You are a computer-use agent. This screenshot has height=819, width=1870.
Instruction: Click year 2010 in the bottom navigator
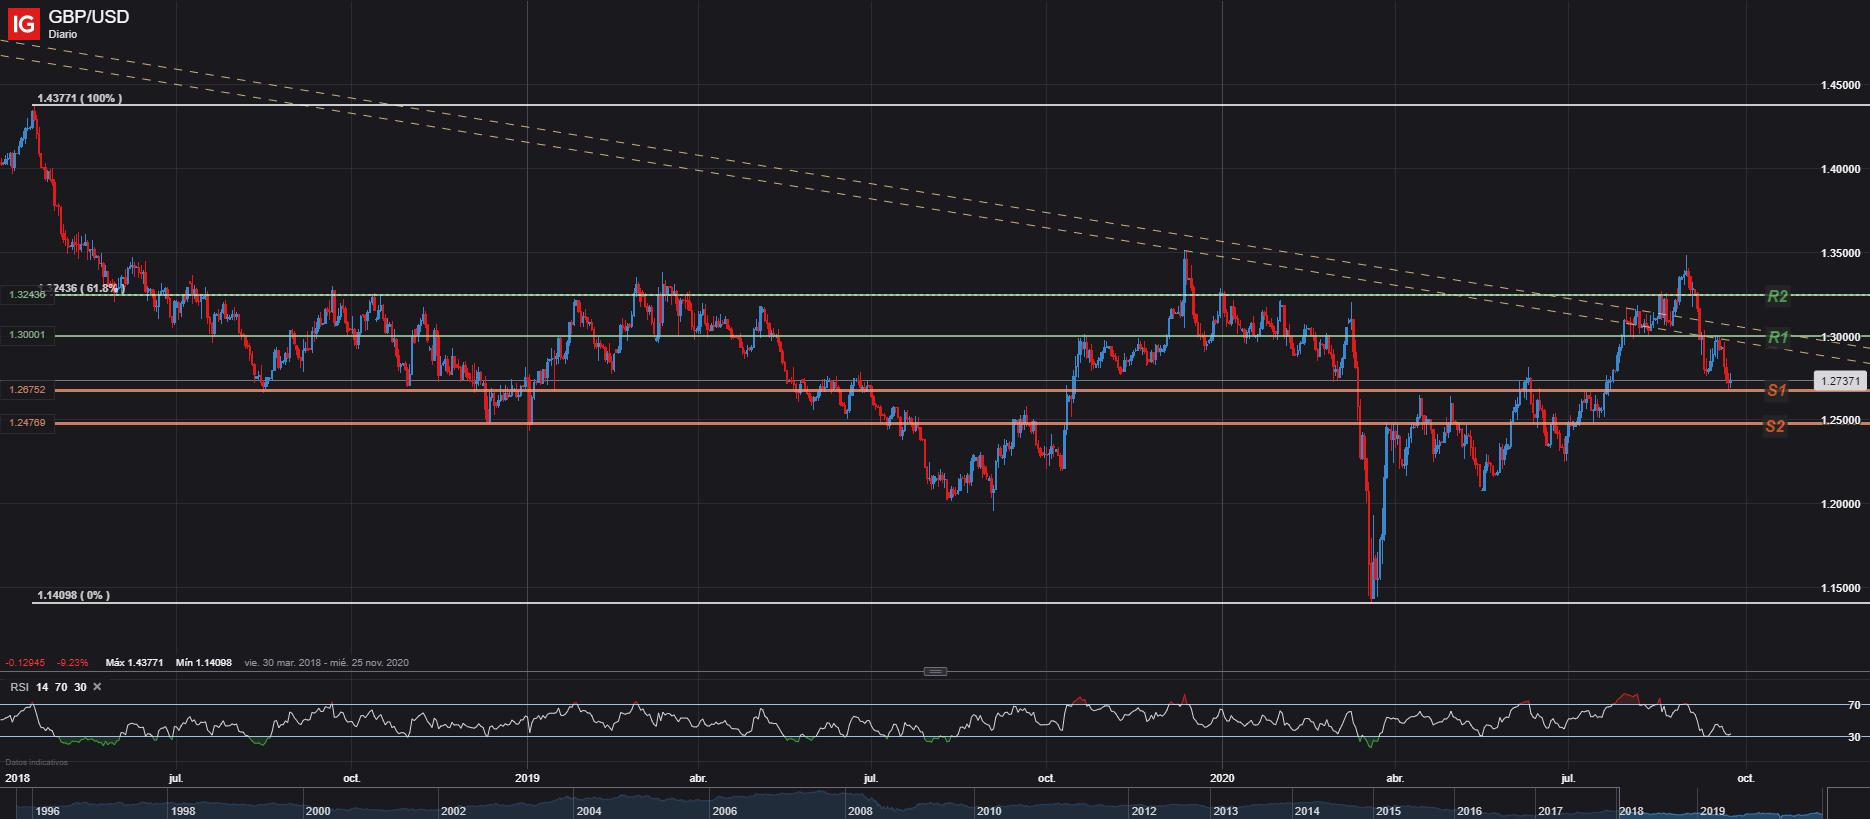coord(989,811)
